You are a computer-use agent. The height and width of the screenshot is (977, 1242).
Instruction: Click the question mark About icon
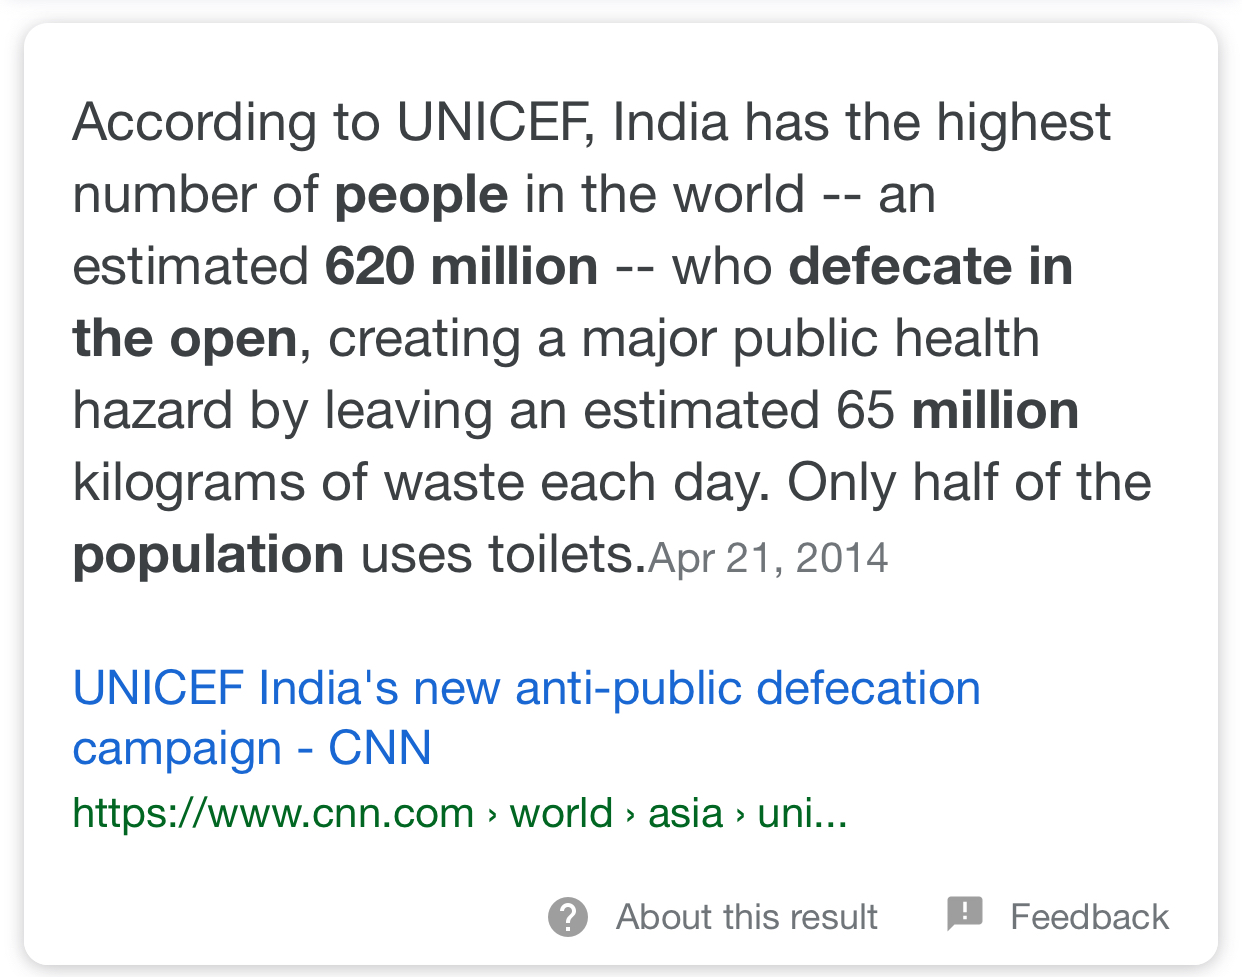(568, 916)
